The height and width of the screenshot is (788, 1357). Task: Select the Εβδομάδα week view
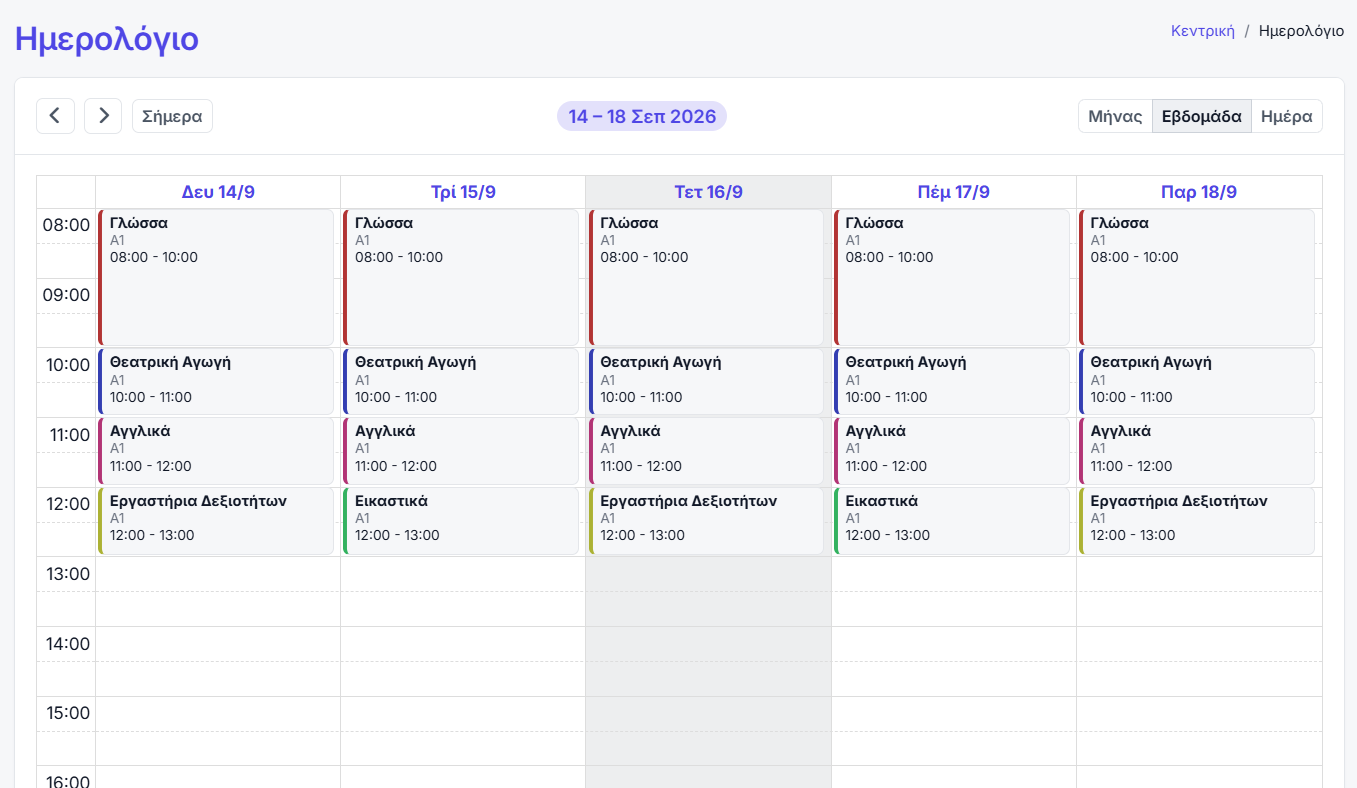click(1201, 116)
